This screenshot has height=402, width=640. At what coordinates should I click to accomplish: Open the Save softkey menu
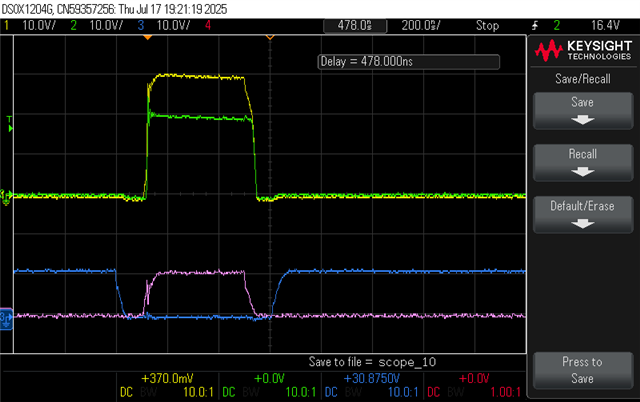pyautogui.click(x=583, y=111)
